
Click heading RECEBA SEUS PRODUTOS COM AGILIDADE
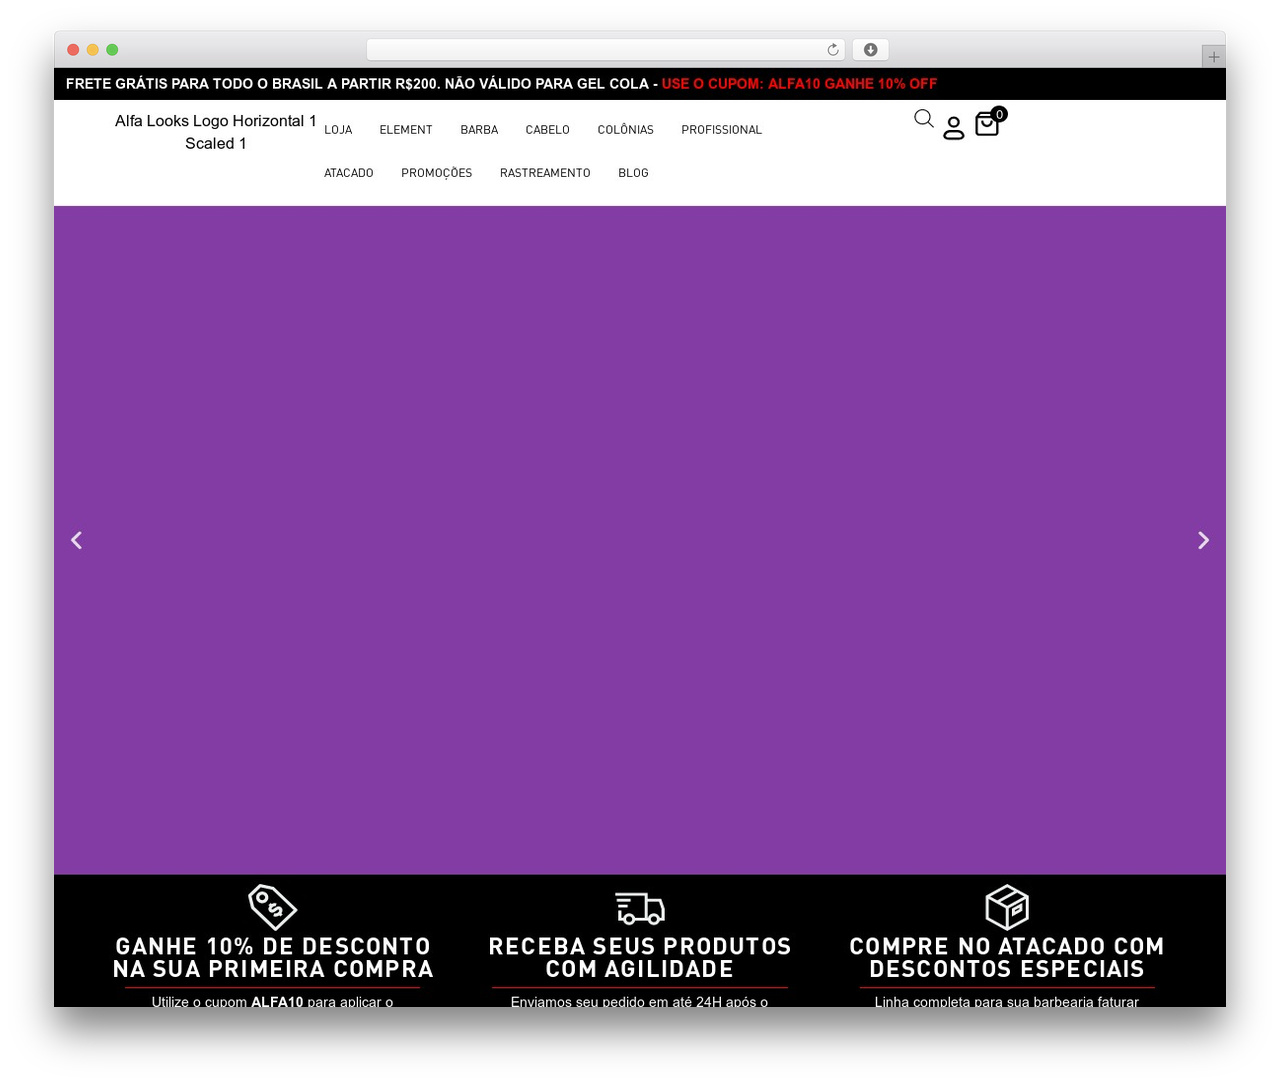tap(640, 957)
